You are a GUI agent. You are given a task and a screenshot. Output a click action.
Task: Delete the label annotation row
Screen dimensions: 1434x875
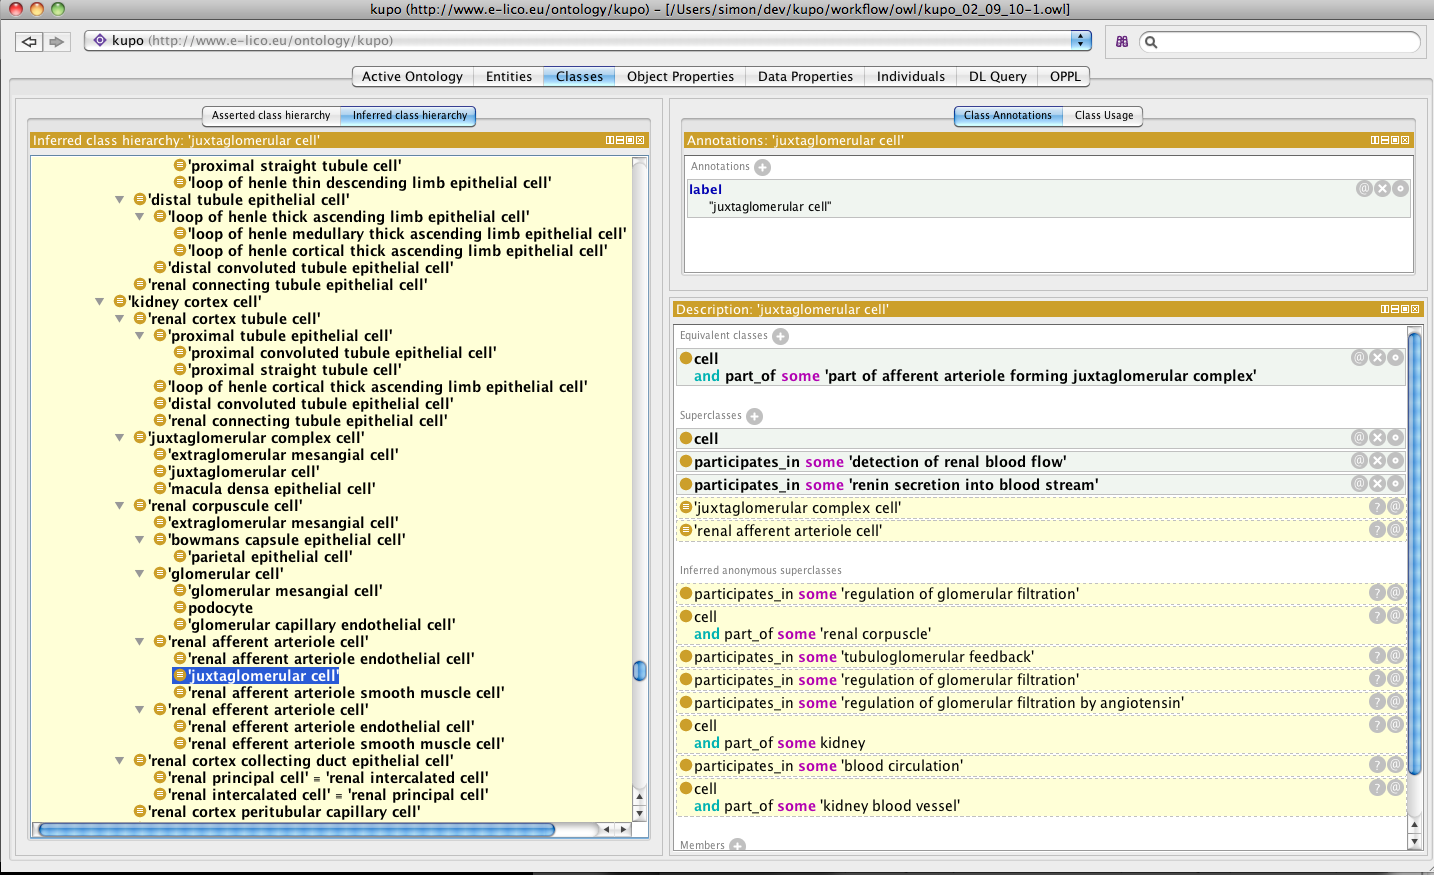click(x=1382, y=188)
